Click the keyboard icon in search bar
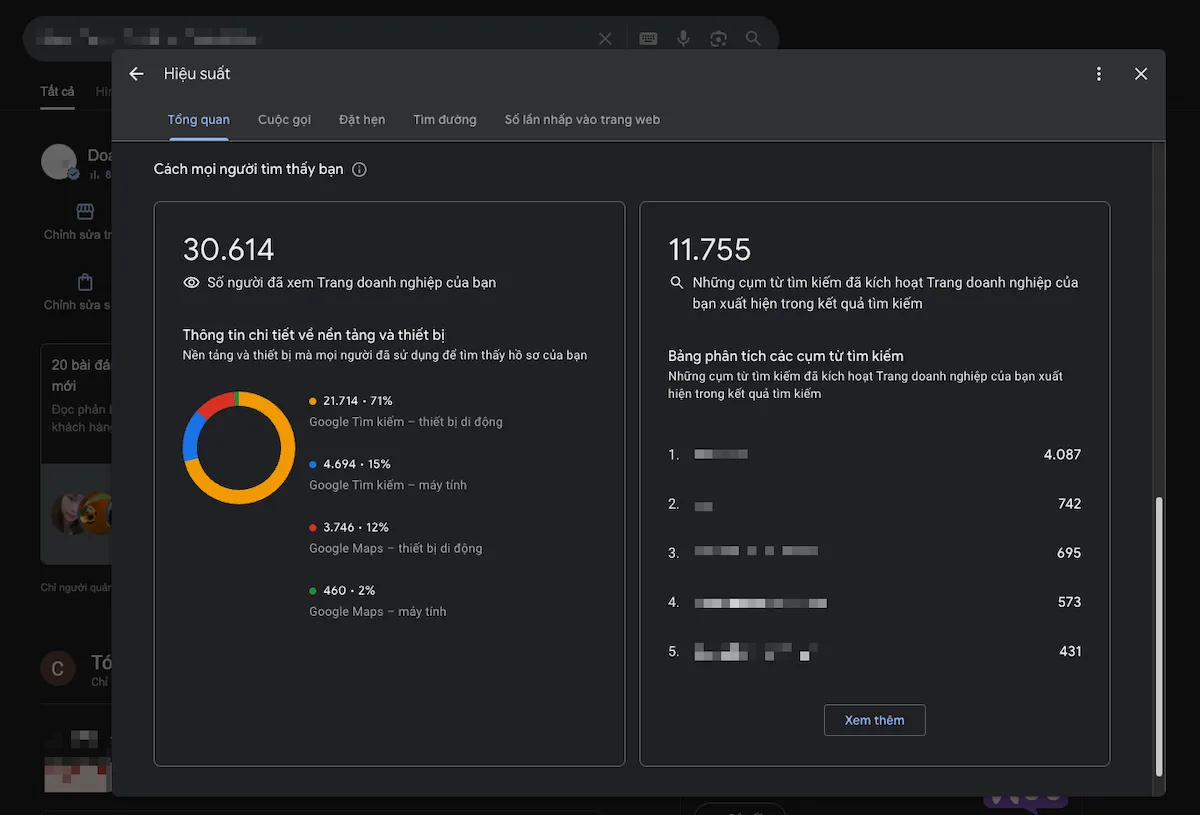This screenshot has height=815, width=1200. pyautogui.click(x=648, y=39)
